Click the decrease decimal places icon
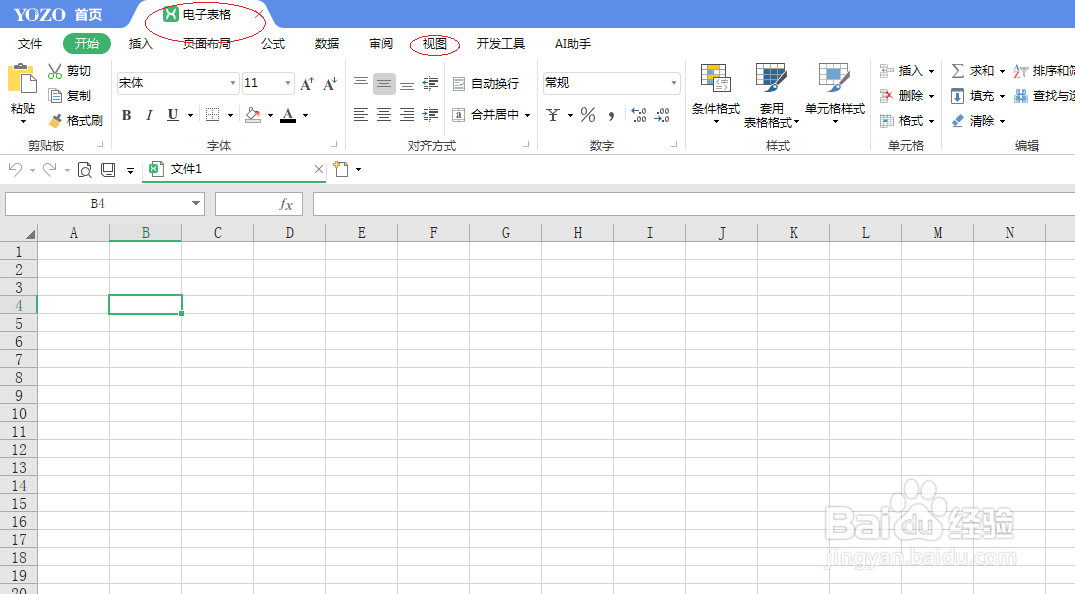This screenshot has height=594, width=1075. pyautogui.click(x=662, y=115)
